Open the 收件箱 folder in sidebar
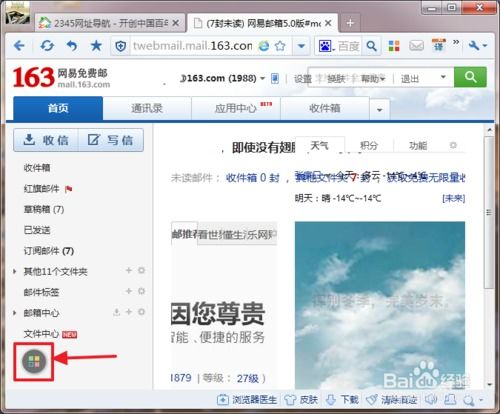The width and height of the screenshot is (500, 414). [x=37, y=168]
